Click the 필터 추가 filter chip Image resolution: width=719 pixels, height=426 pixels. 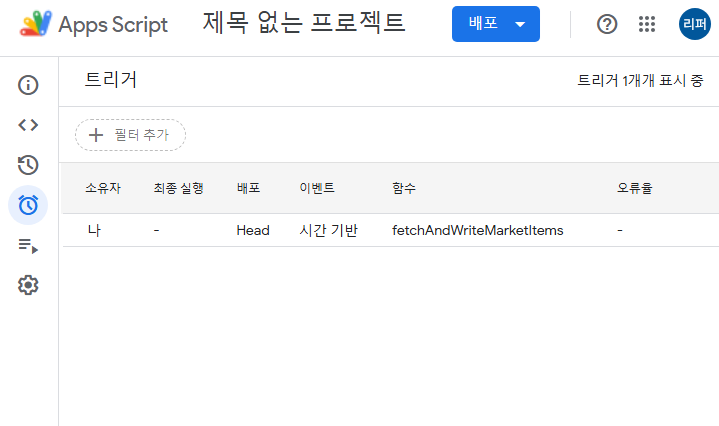[130, 135]
